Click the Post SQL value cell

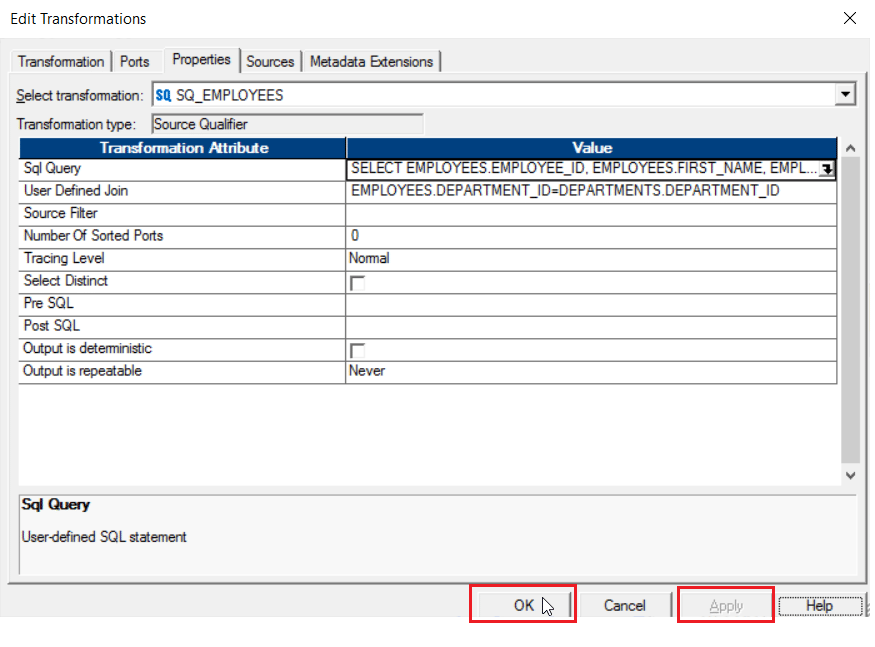click(x=591, y=327)
